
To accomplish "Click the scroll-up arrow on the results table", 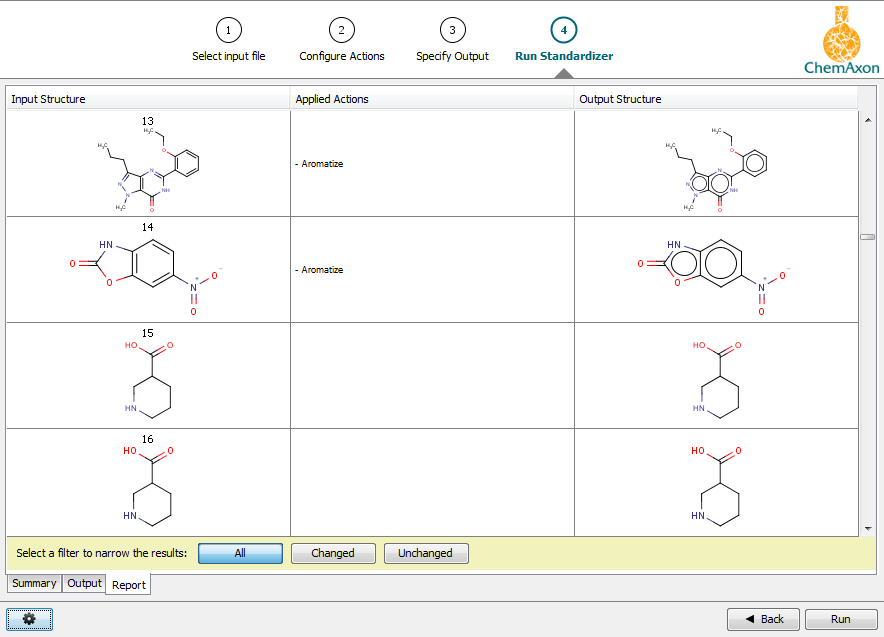I will (x=868, y=118).
